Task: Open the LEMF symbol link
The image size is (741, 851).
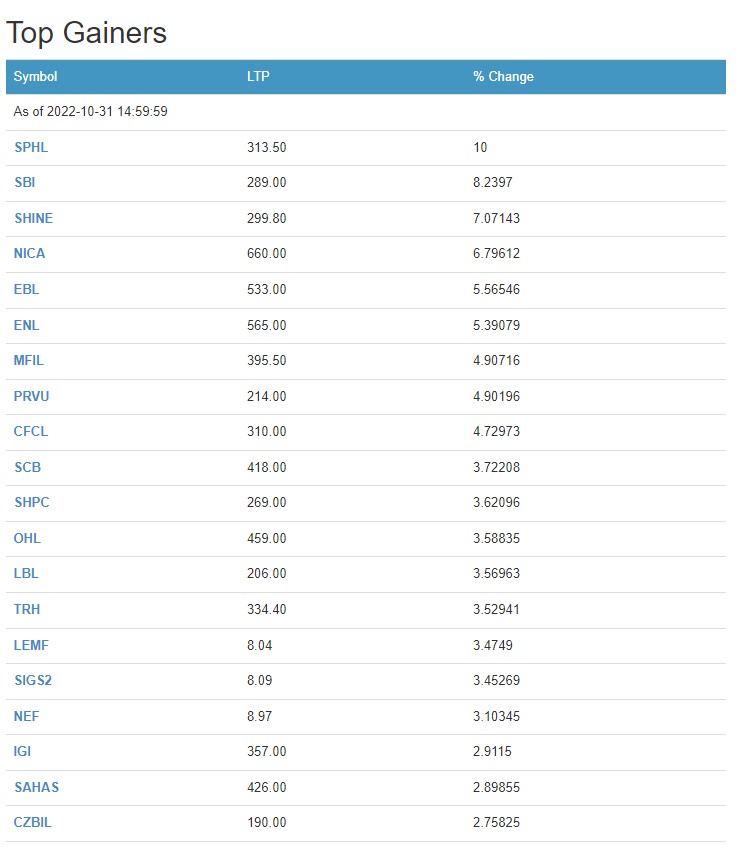Action: point(31,645)
